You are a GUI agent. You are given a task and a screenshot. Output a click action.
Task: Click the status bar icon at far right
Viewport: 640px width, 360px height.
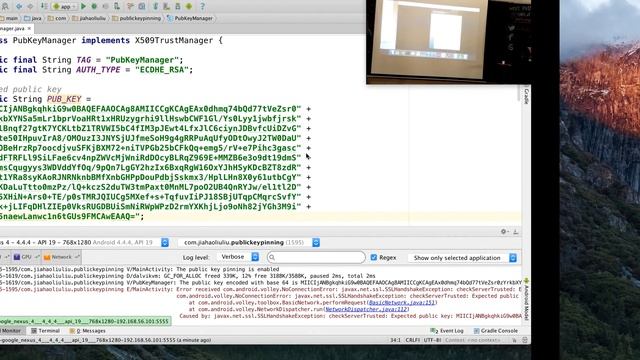[525, 340]
